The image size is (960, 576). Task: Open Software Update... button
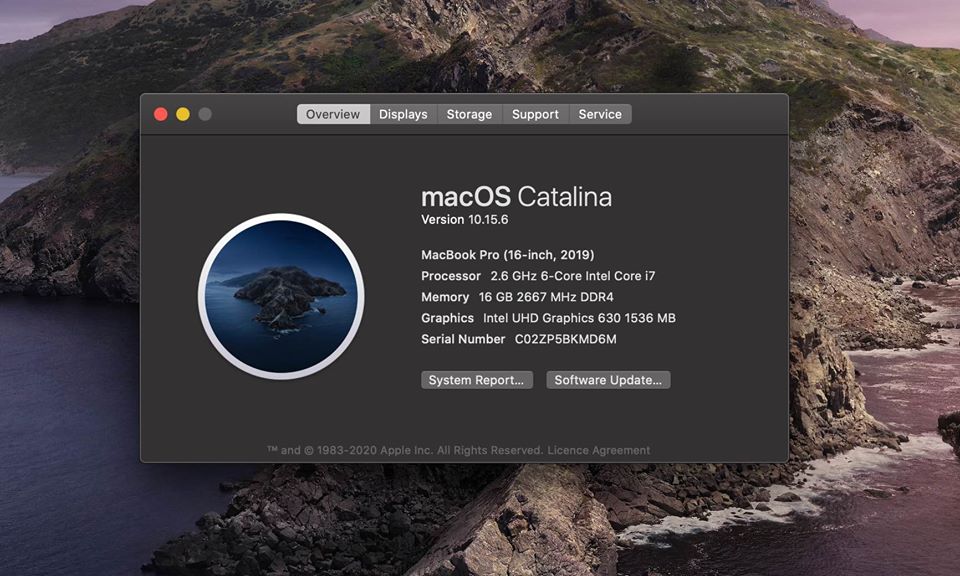click(x=608, y=380)
